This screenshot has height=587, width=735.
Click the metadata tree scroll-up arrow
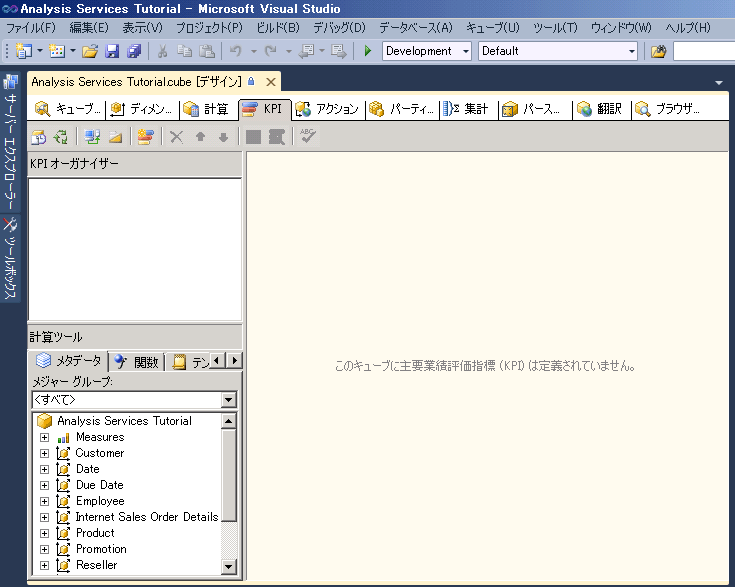point(228,421)
